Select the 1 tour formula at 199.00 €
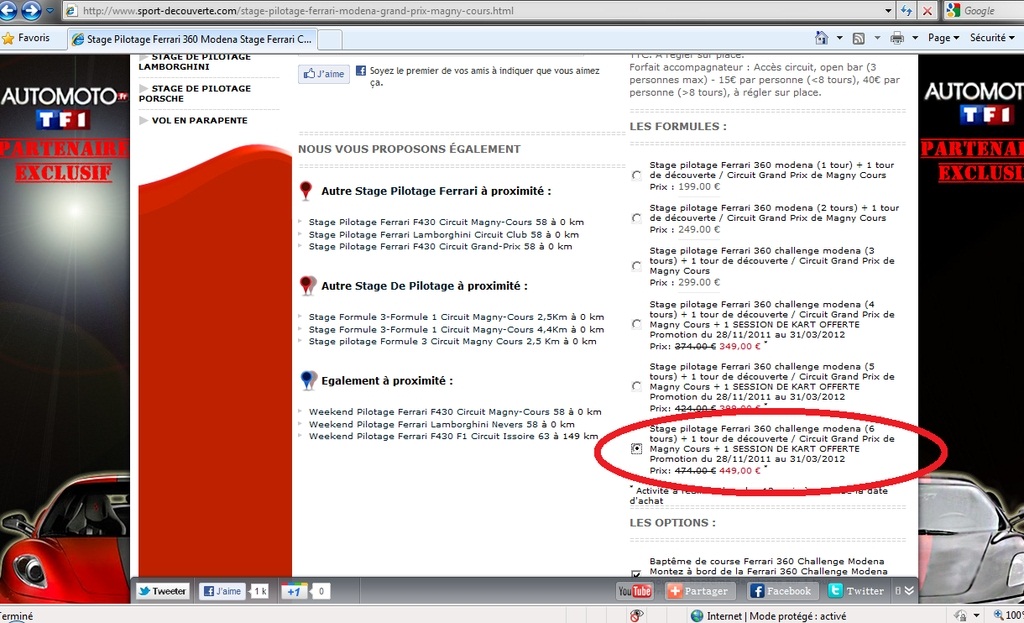Viewport: 1024px width, 623px height. tap(637, 176)
